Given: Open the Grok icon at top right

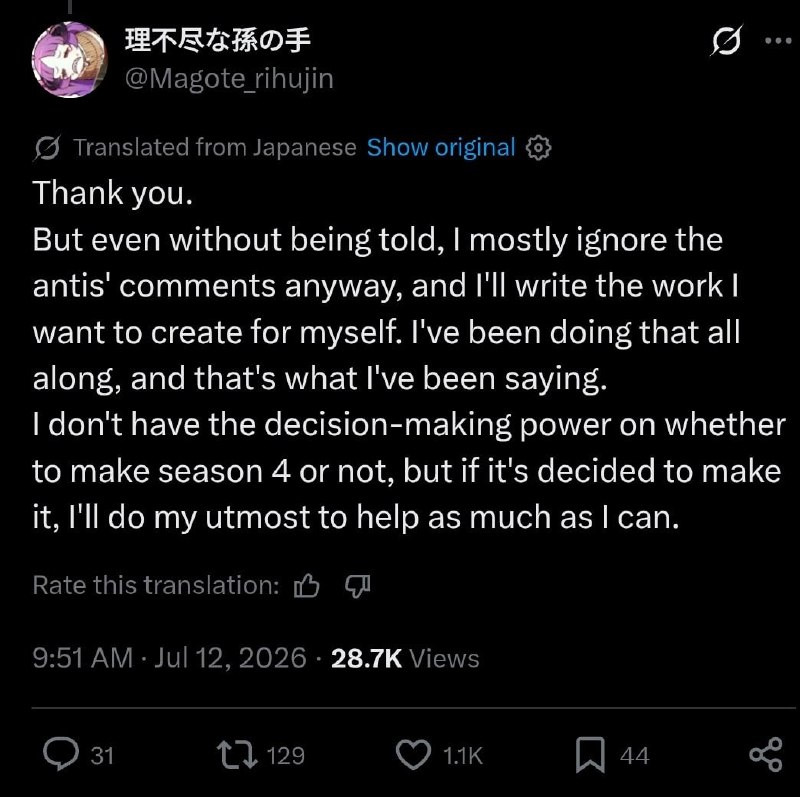Looking at the screenshot, I should click(727, 40).
